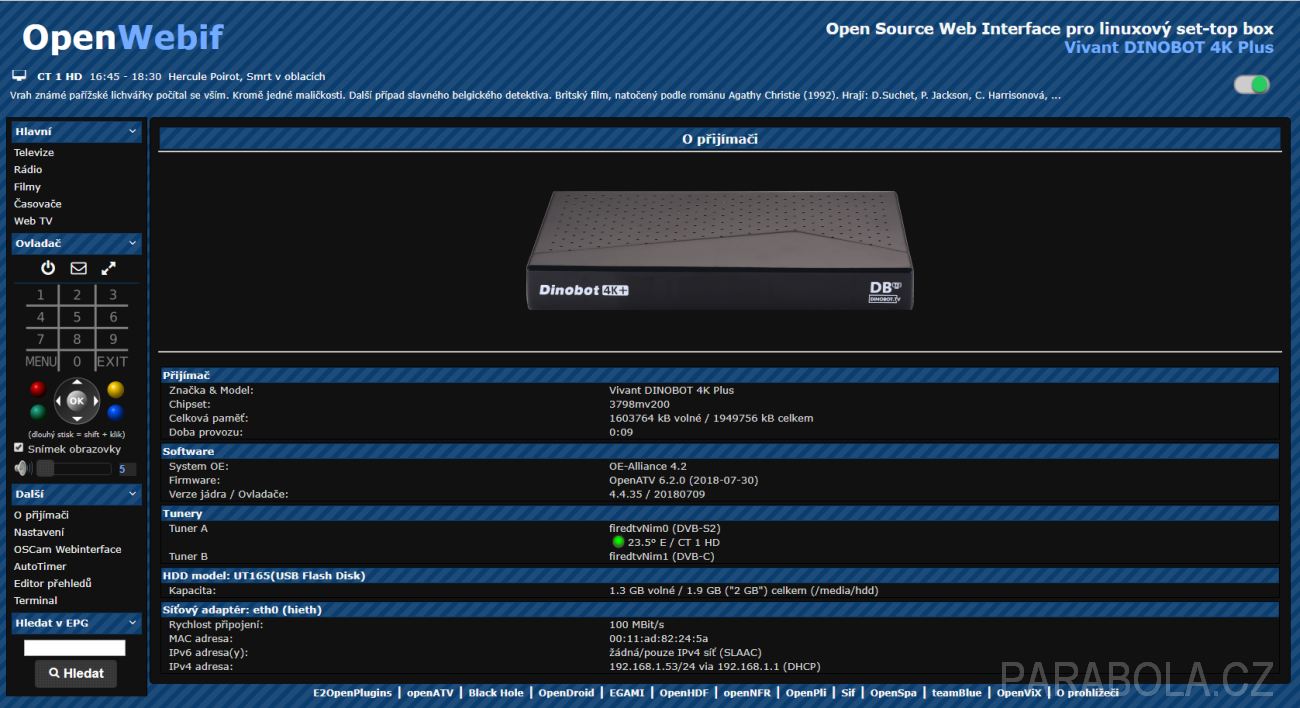Click the left arrow on remote pad

[60, 401]
